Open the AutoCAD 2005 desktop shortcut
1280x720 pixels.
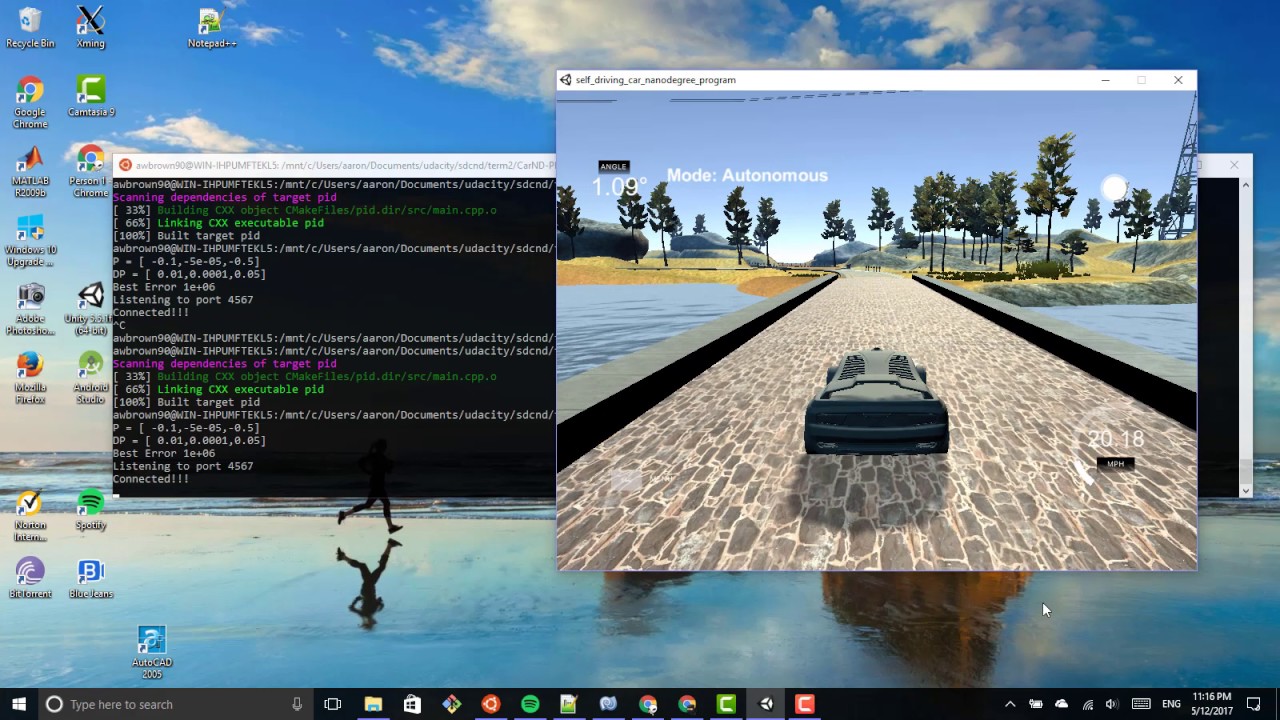pyautogui.click(x=151, y=654)
